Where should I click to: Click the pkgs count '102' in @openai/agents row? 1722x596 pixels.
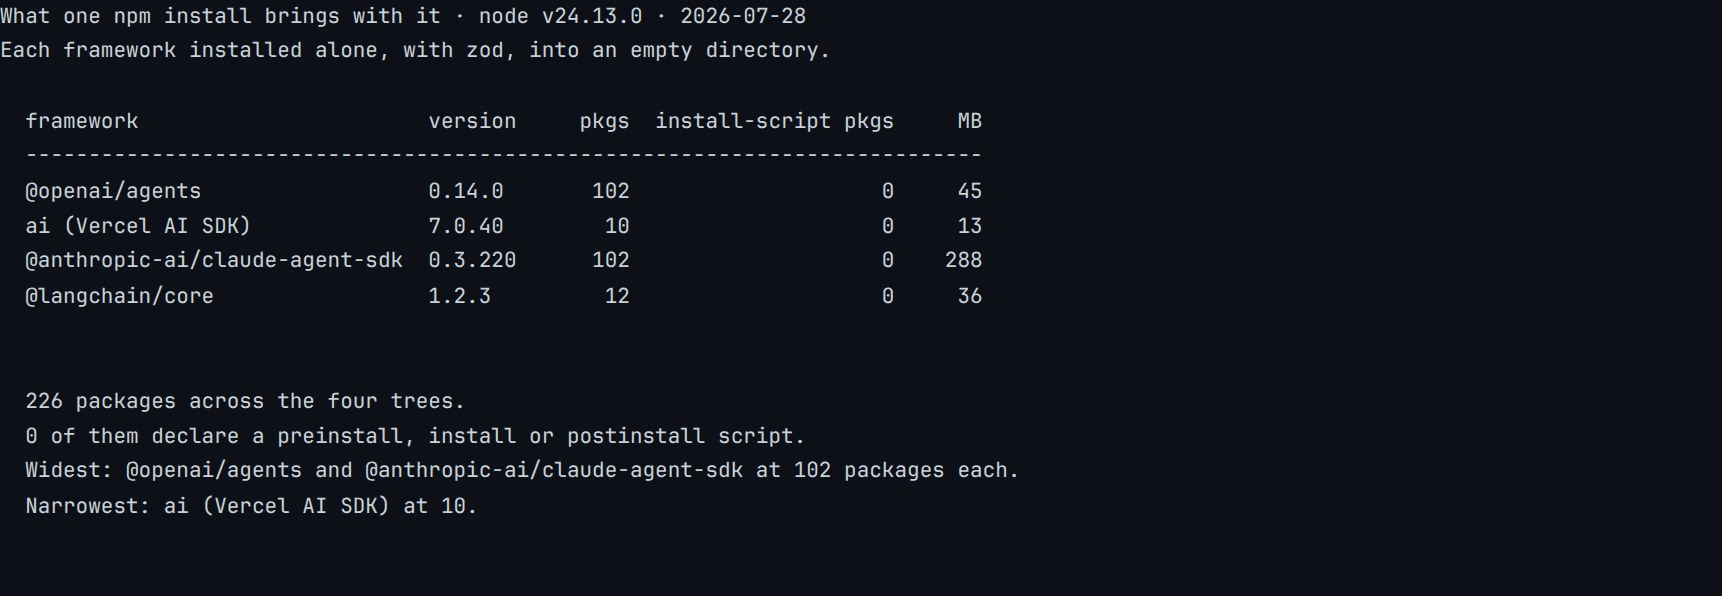pos(611,191)
